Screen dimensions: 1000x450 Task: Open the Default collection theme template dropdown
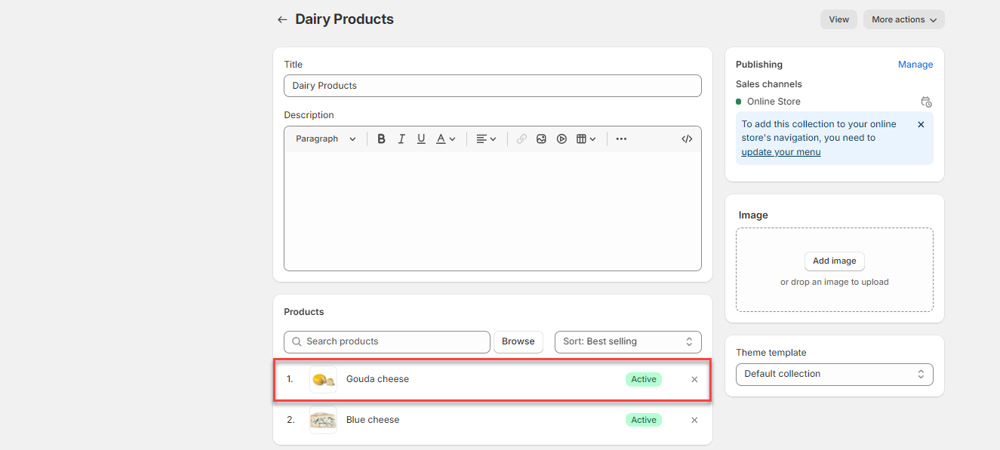click(x=834, y=374)
